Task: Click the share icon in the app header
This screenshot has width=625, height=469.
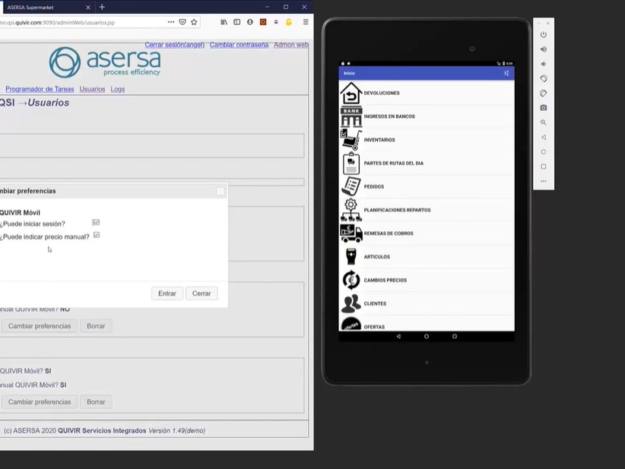Action: click(507, 73)
